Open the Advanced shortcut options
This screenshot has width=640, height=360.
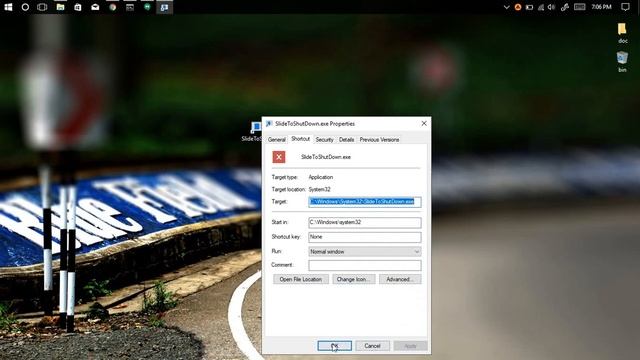(400, 280)
